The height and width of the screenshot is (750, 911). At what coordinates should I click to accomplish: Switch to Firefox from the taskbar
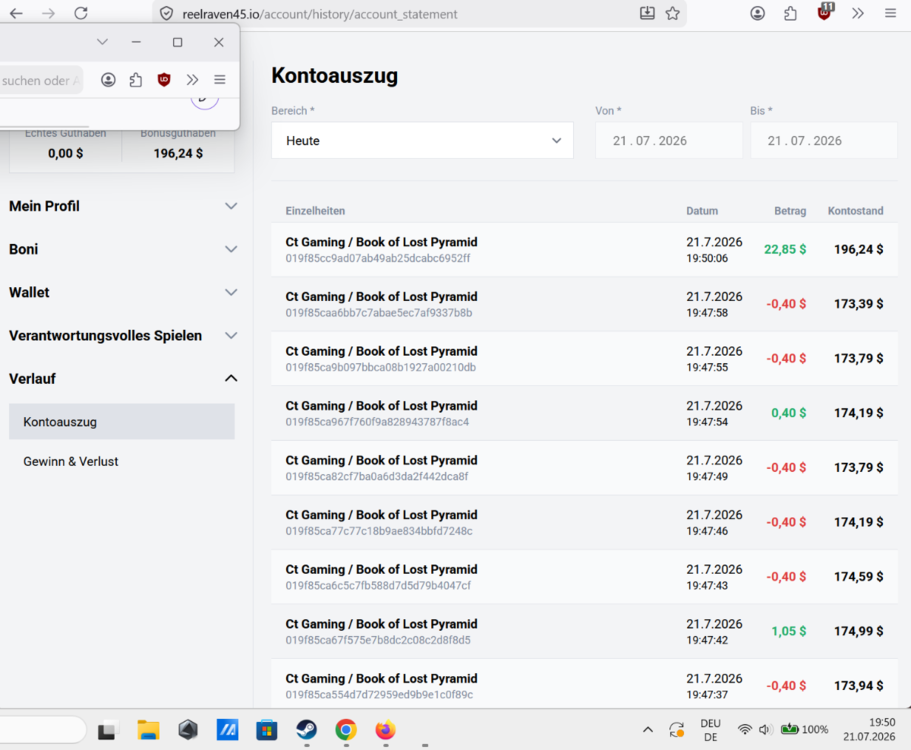point(385,730)
